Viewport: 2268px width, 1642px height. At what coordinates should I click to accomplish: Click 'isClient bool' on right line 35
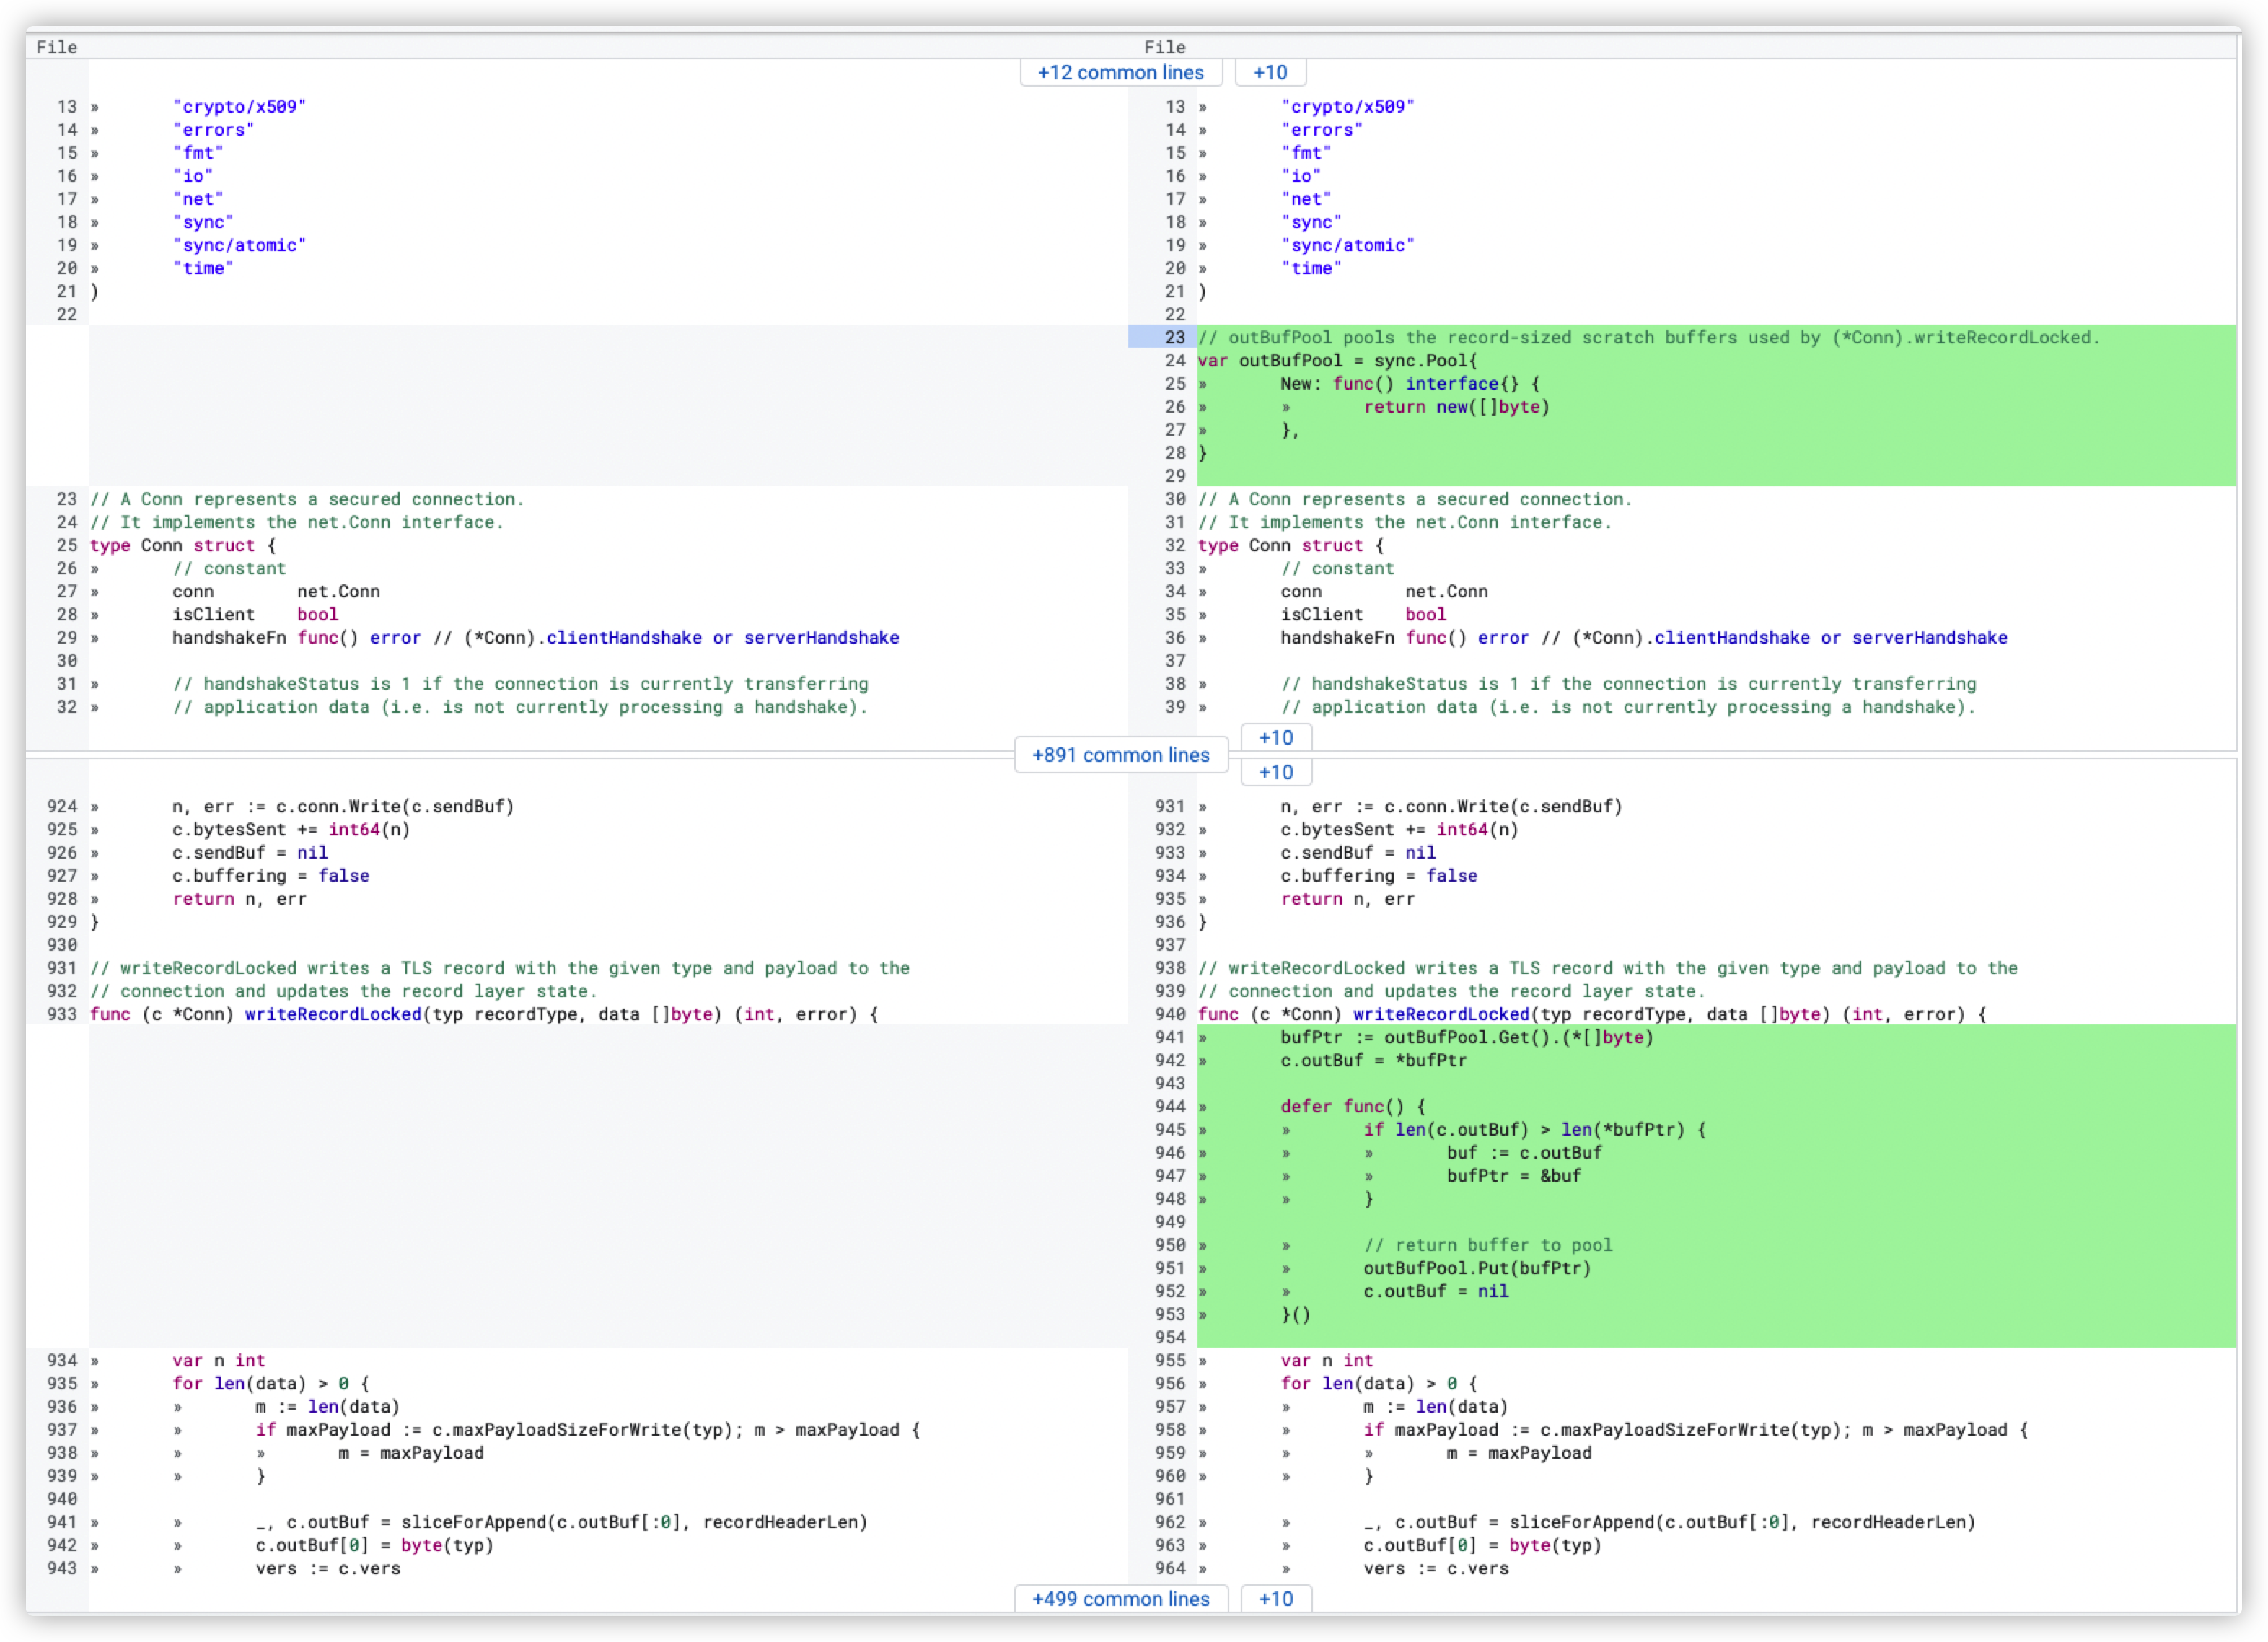(x=1363, y=614)
